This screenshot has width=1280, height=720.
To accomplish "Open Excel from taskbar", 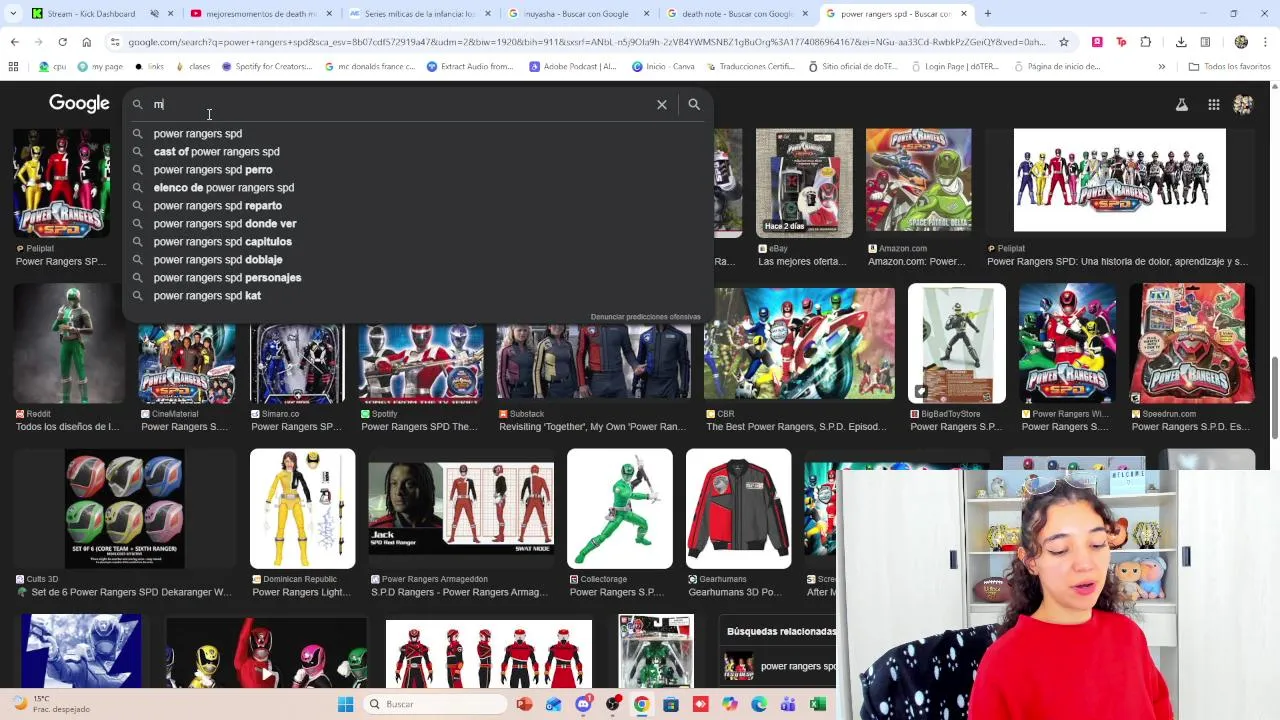I will coord(817,704).
